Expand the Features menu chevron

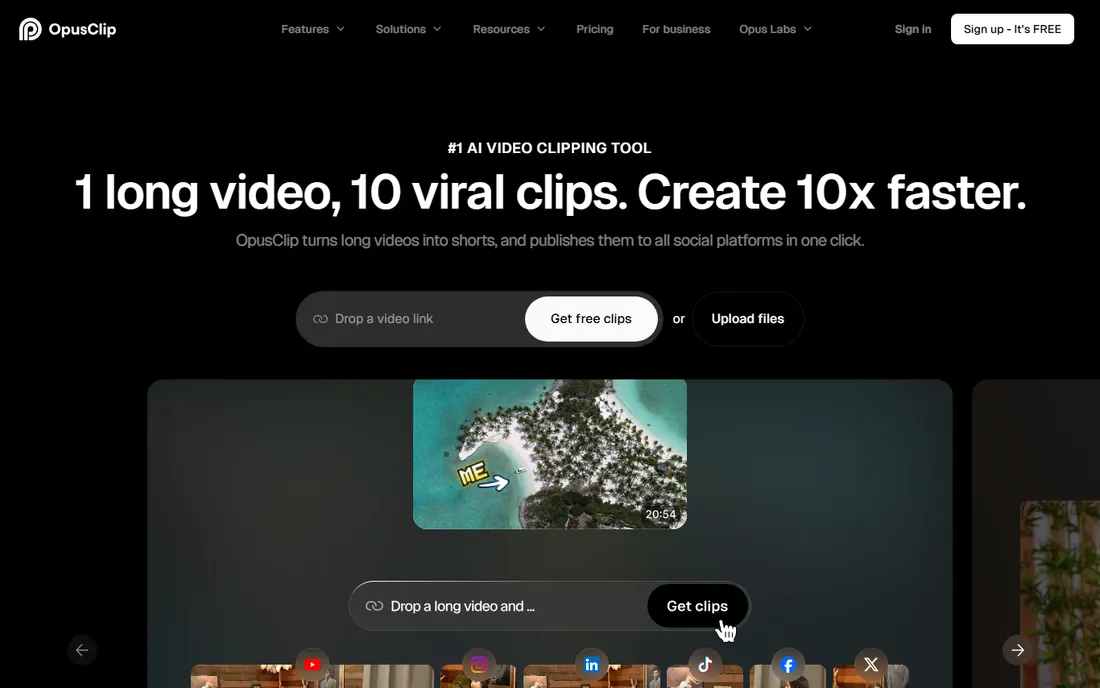click(x=341, y=29)
